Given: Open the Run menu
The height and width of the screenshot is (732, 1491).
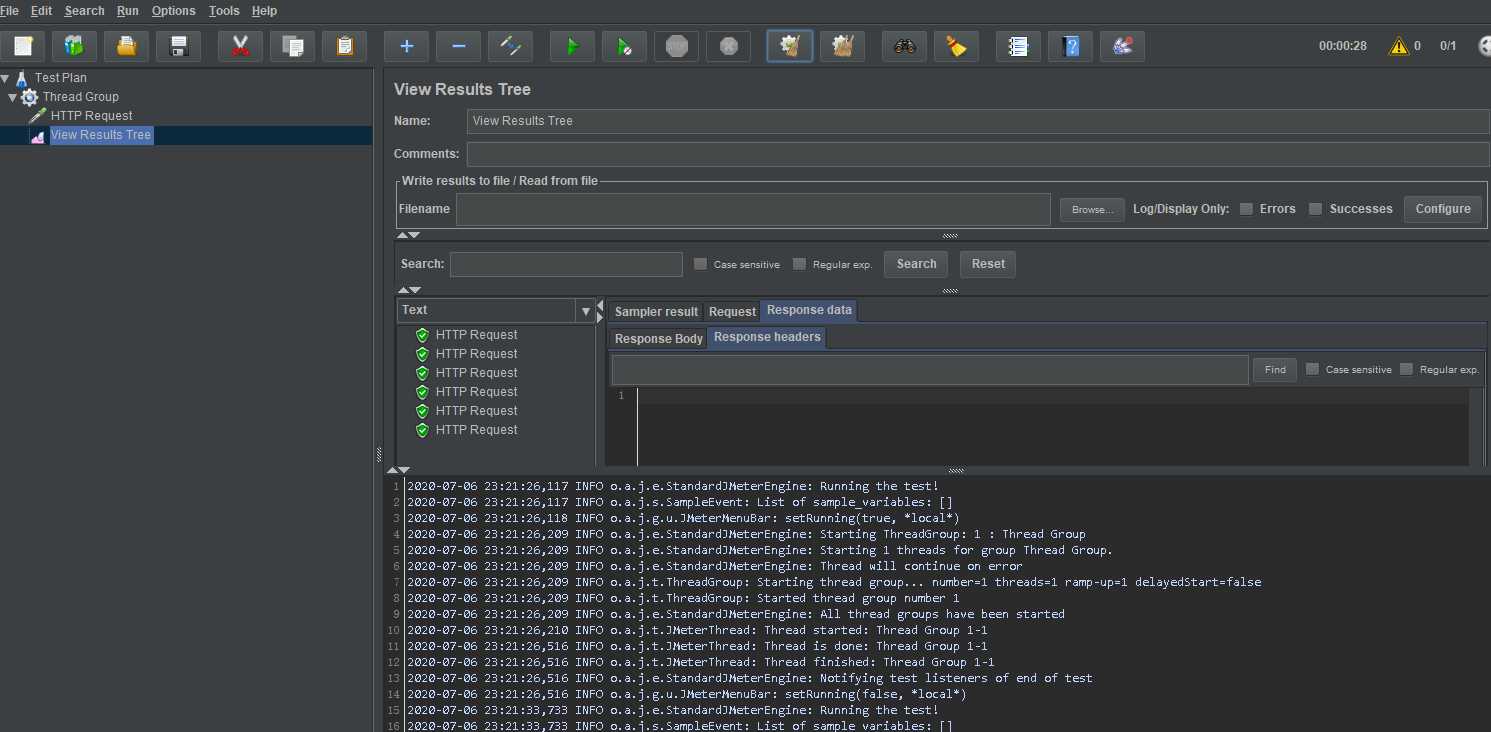Looking at the screenshot, I should pos(128,11).
